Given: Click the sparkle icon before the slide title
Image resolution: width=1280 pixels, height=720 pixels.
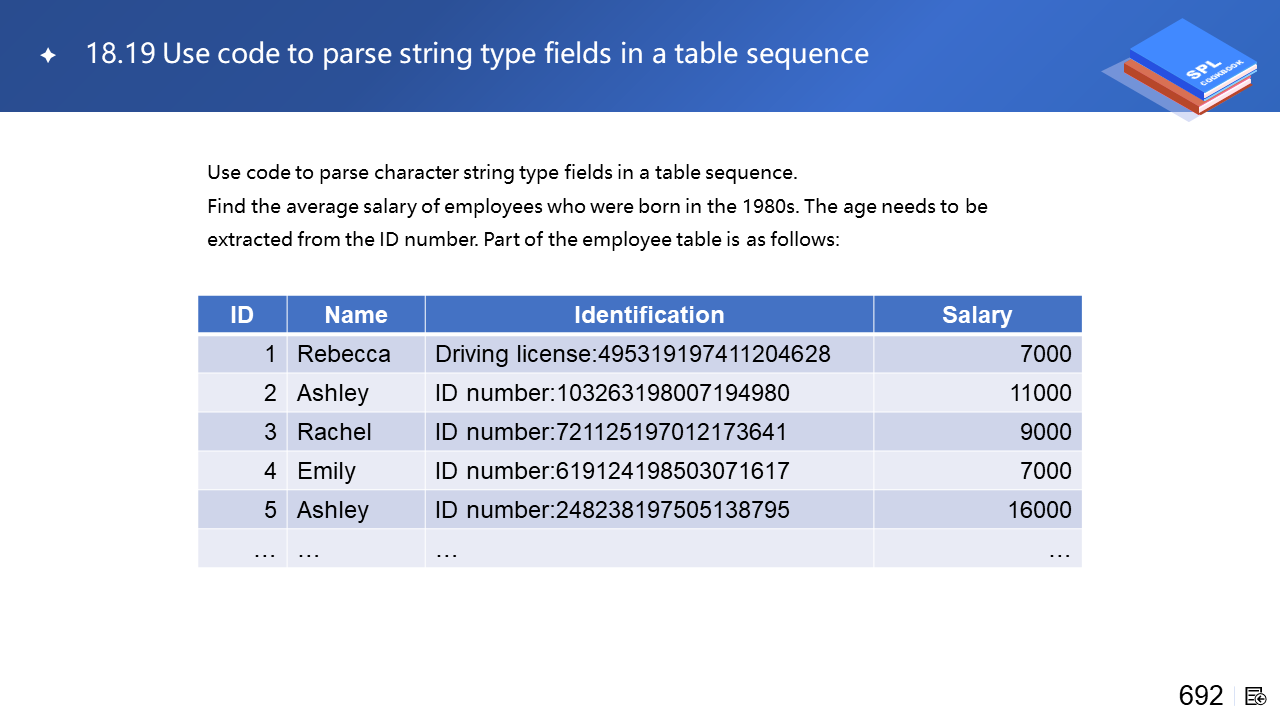Looking at the screenshot, I should pyautogui.click(x=48, y=56).
